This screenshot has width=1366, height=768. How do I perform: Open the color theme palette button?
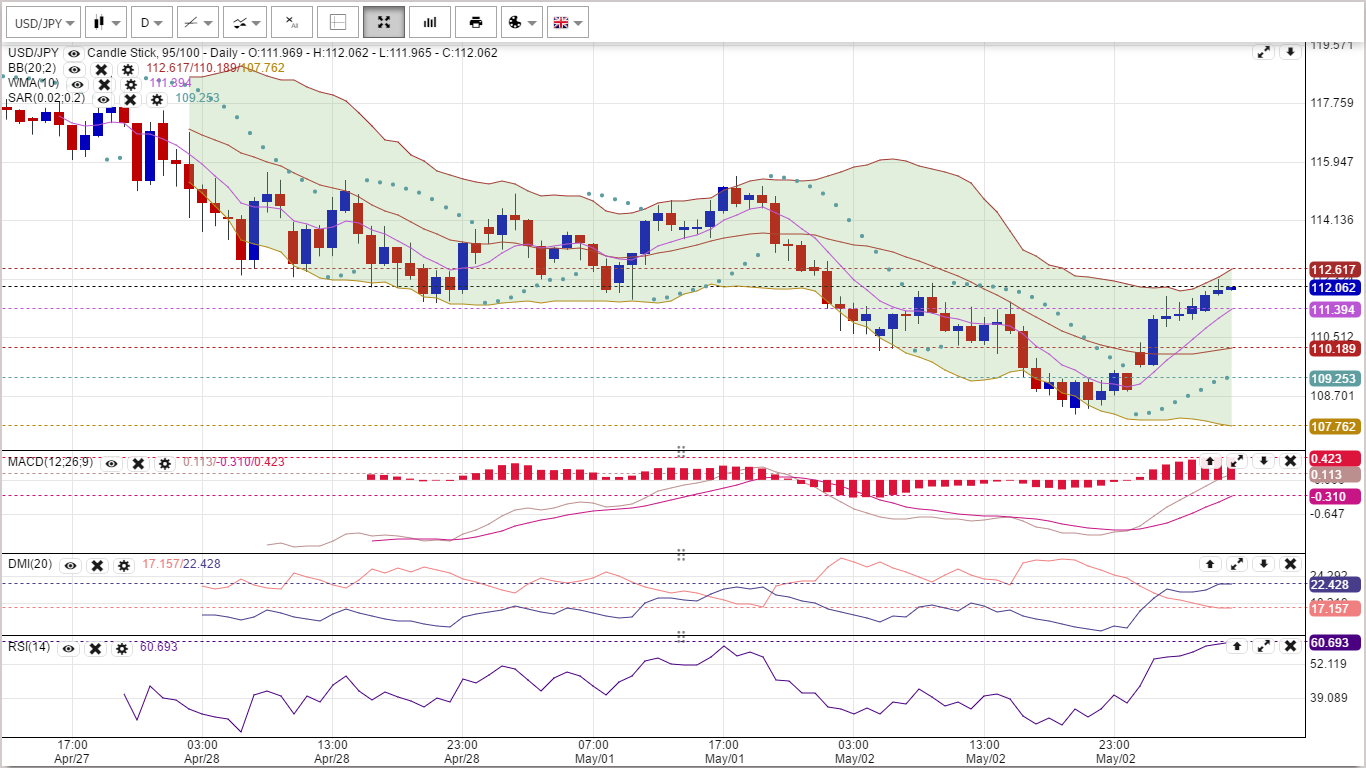coord(521,21)
